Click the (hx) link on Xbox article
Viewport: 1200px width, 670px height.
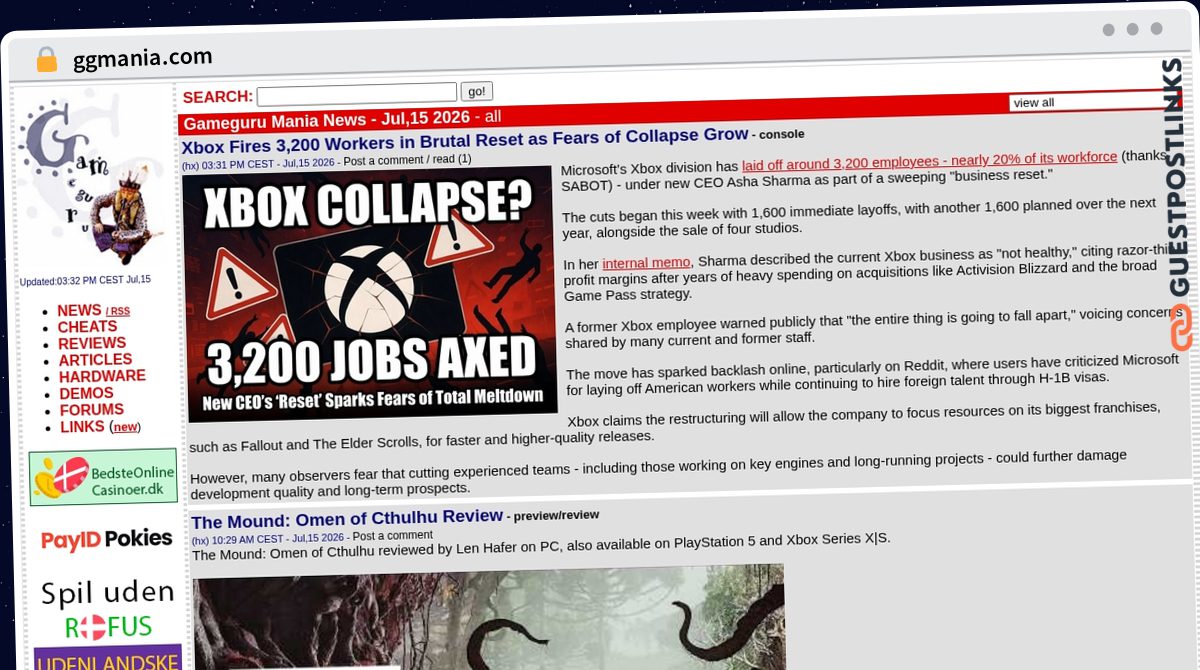point(190,166)
